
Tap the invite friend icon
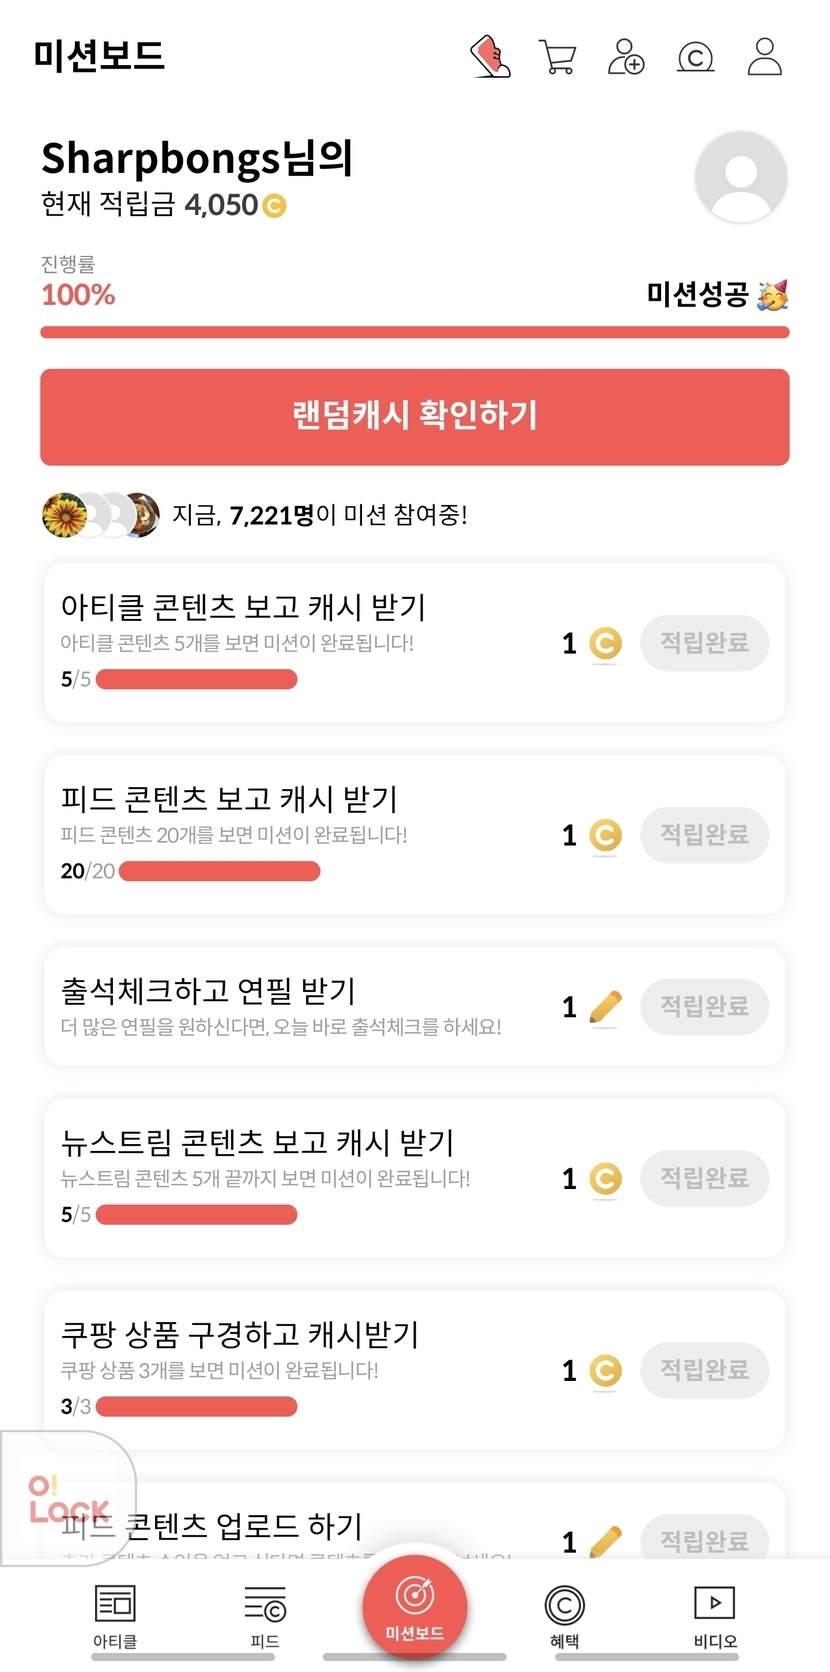click(x=626, y=57)
